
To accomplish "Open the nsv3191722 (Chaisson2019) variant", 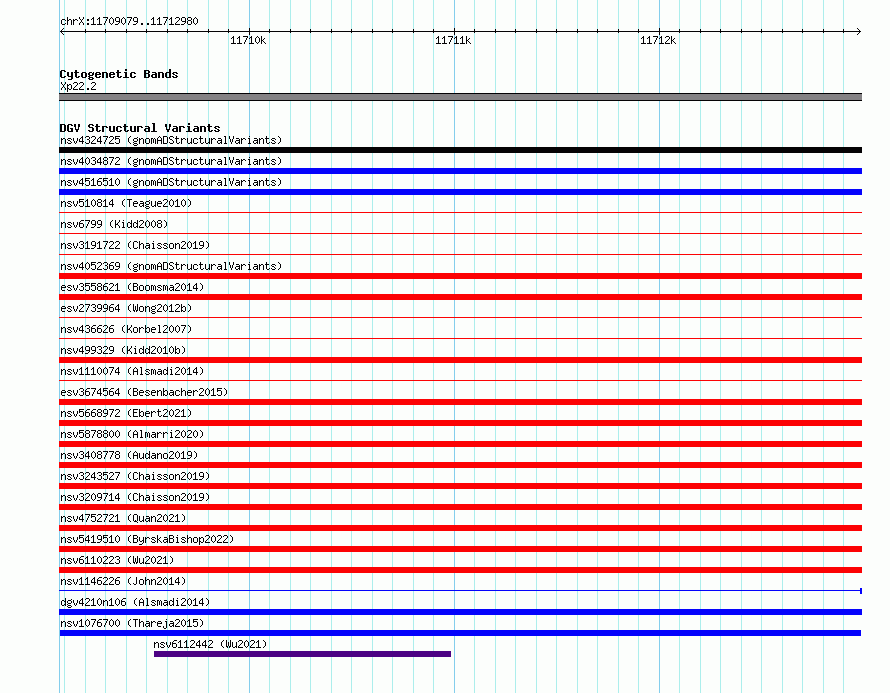I will (x=135, y=245).
